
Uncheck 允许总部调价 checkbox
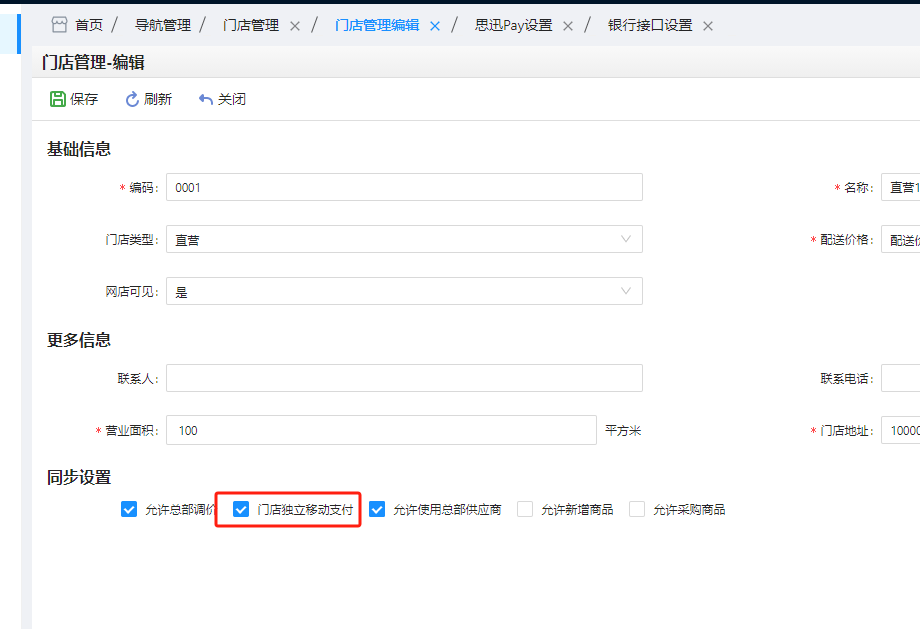[x=129, y=509]
